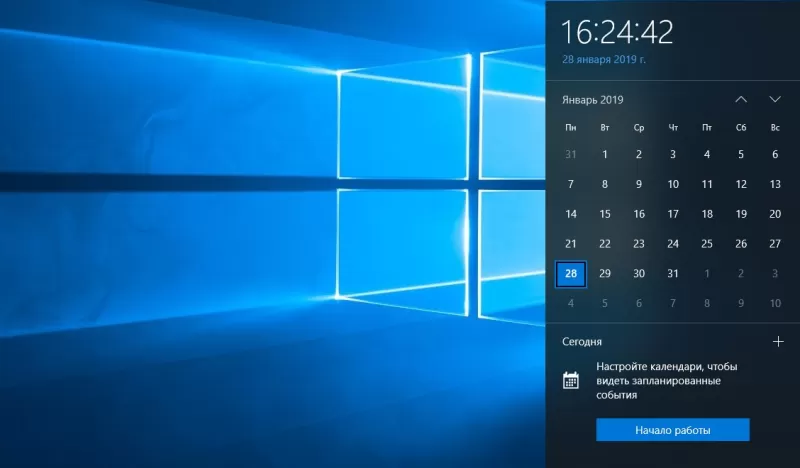Select January 7 in the calendar

coord(571,184)
